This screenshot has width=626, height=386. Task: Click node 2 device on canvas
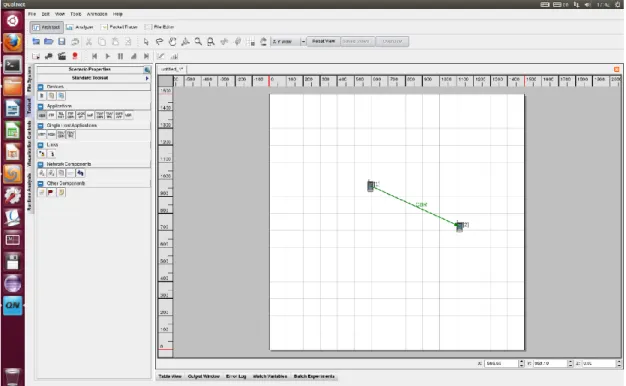tap(460, 227)
